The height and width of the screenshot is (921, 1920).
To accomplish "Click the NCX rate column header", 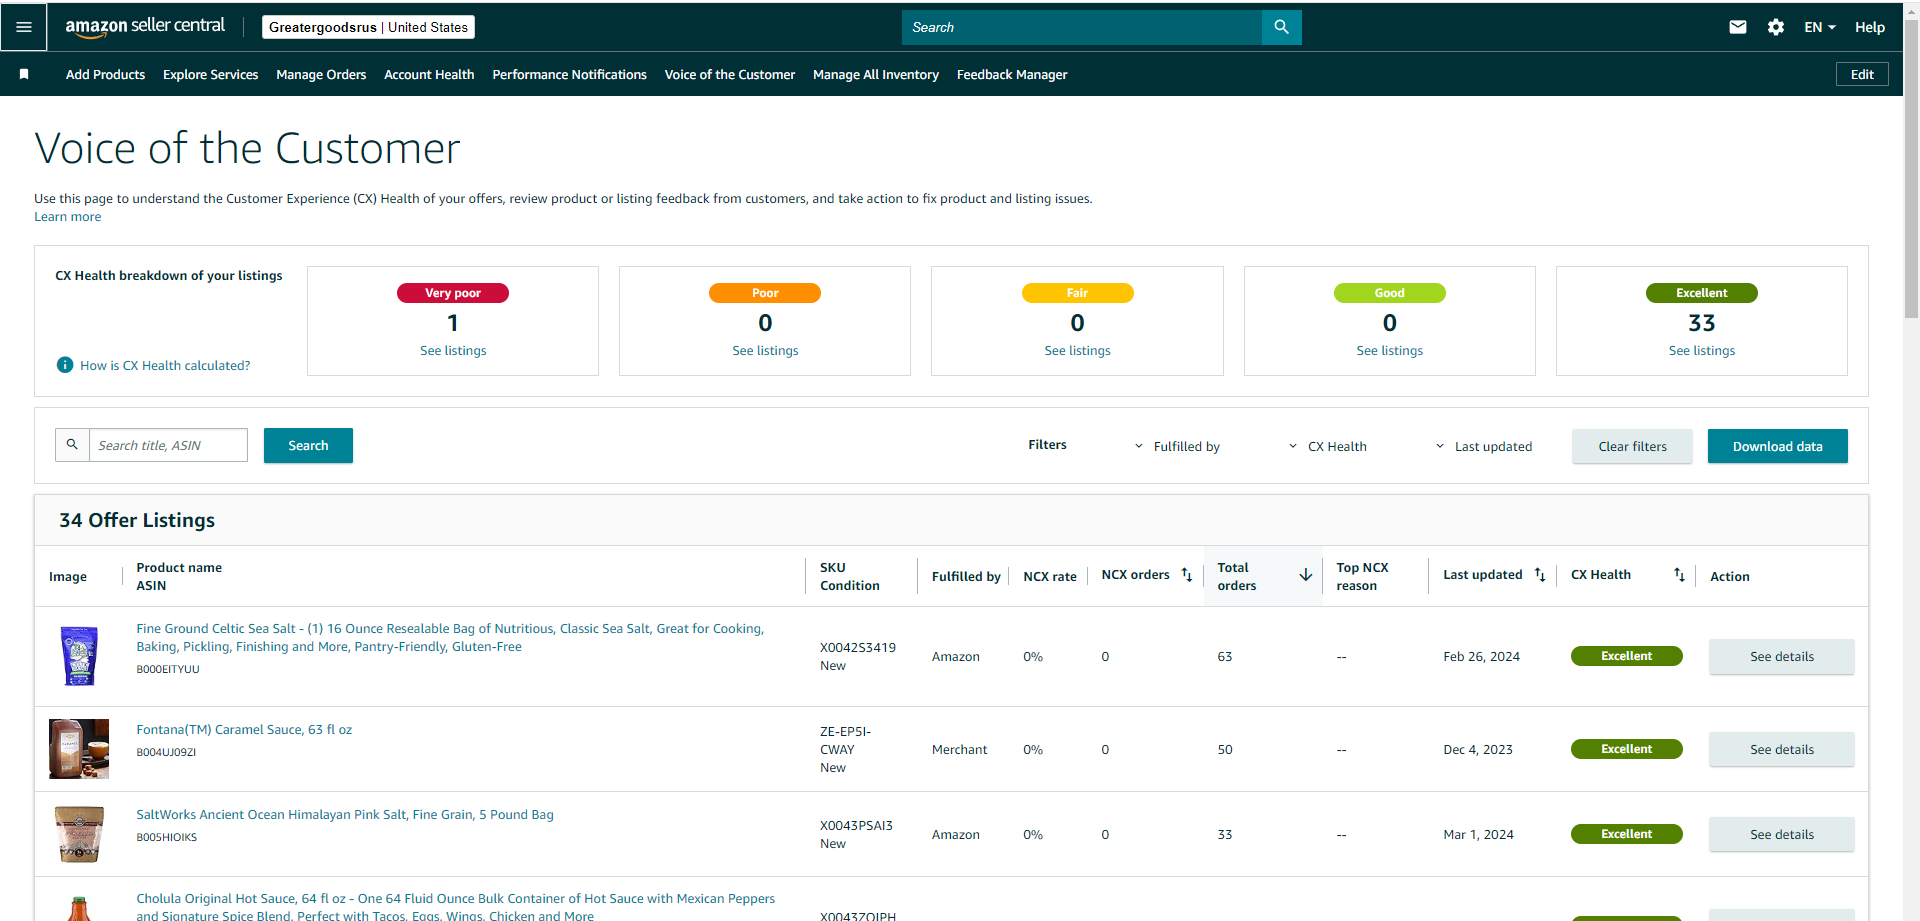I will [1050, 576].
